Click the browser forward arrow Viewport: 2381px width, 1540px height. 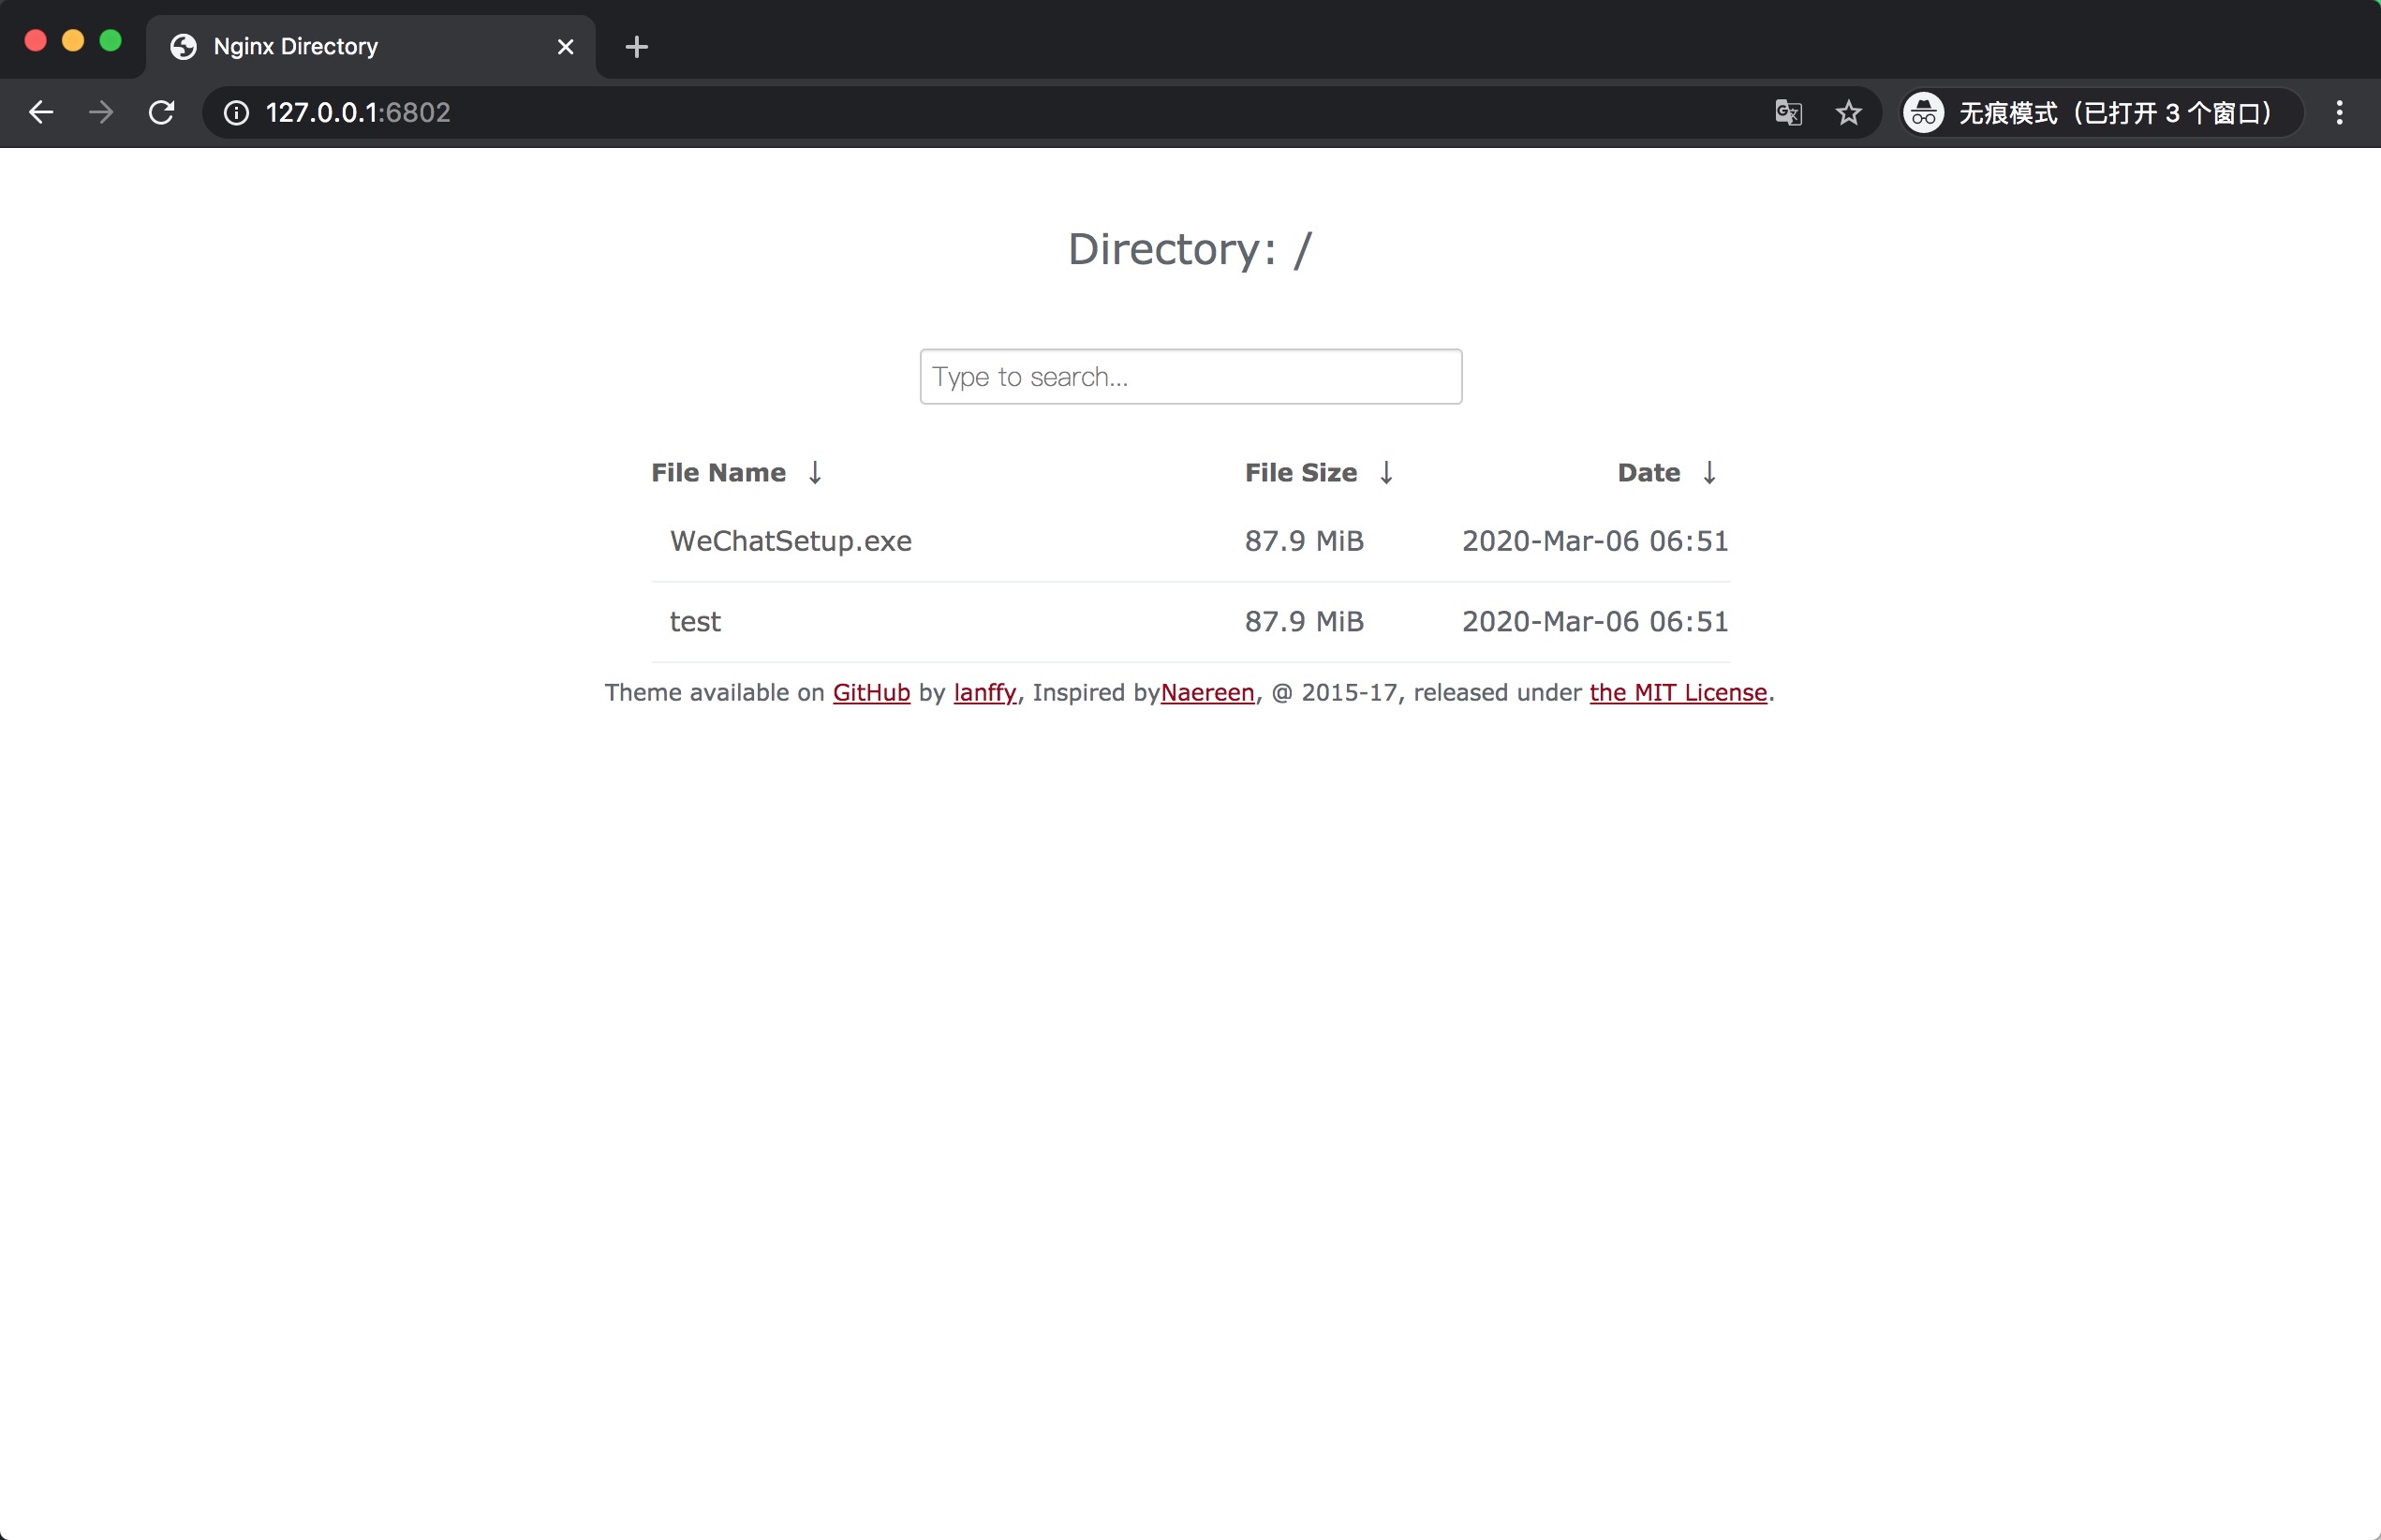(x=101, y=112)
